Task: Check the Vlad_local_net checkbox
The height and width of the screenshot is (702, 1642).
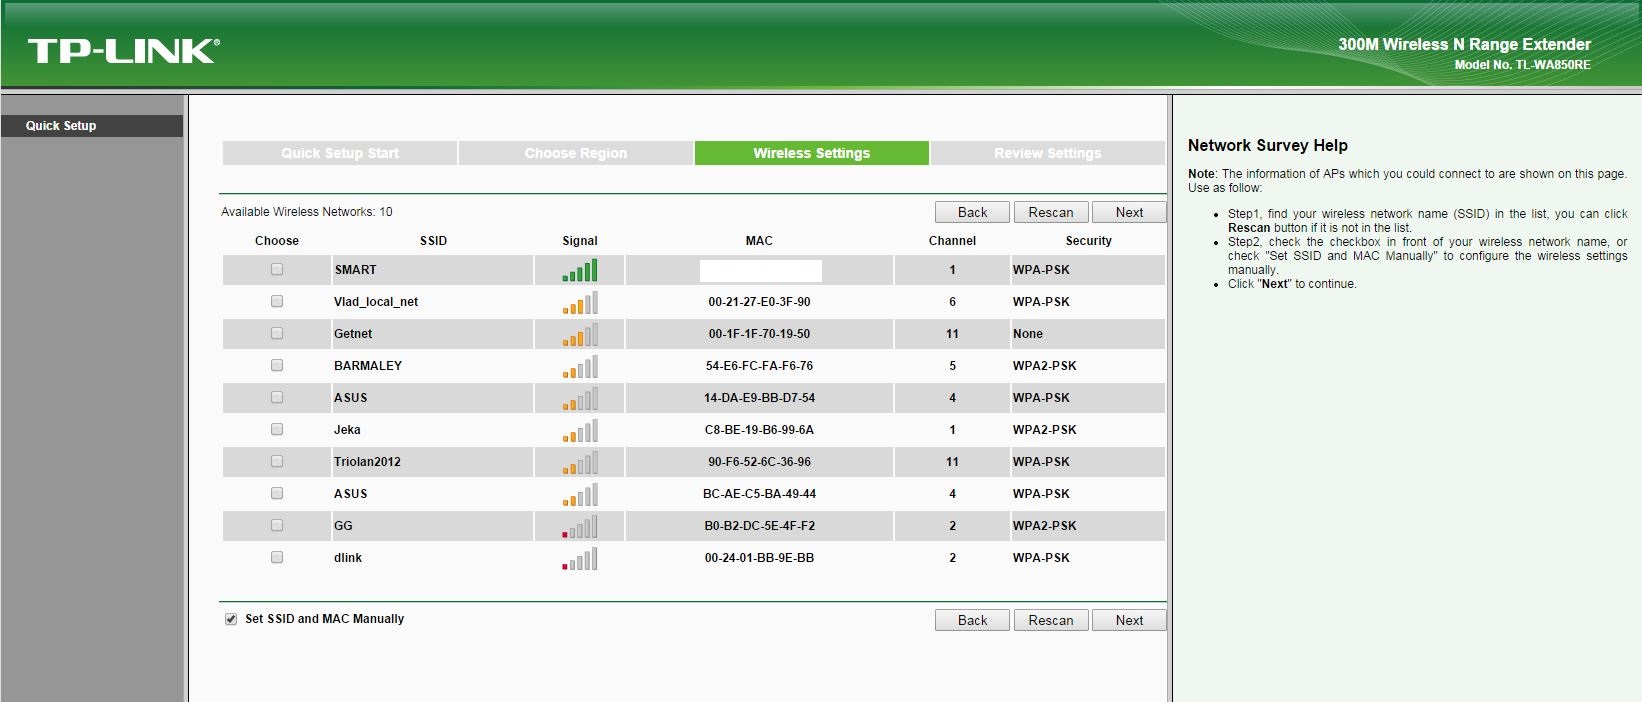Action: (277, 301)
